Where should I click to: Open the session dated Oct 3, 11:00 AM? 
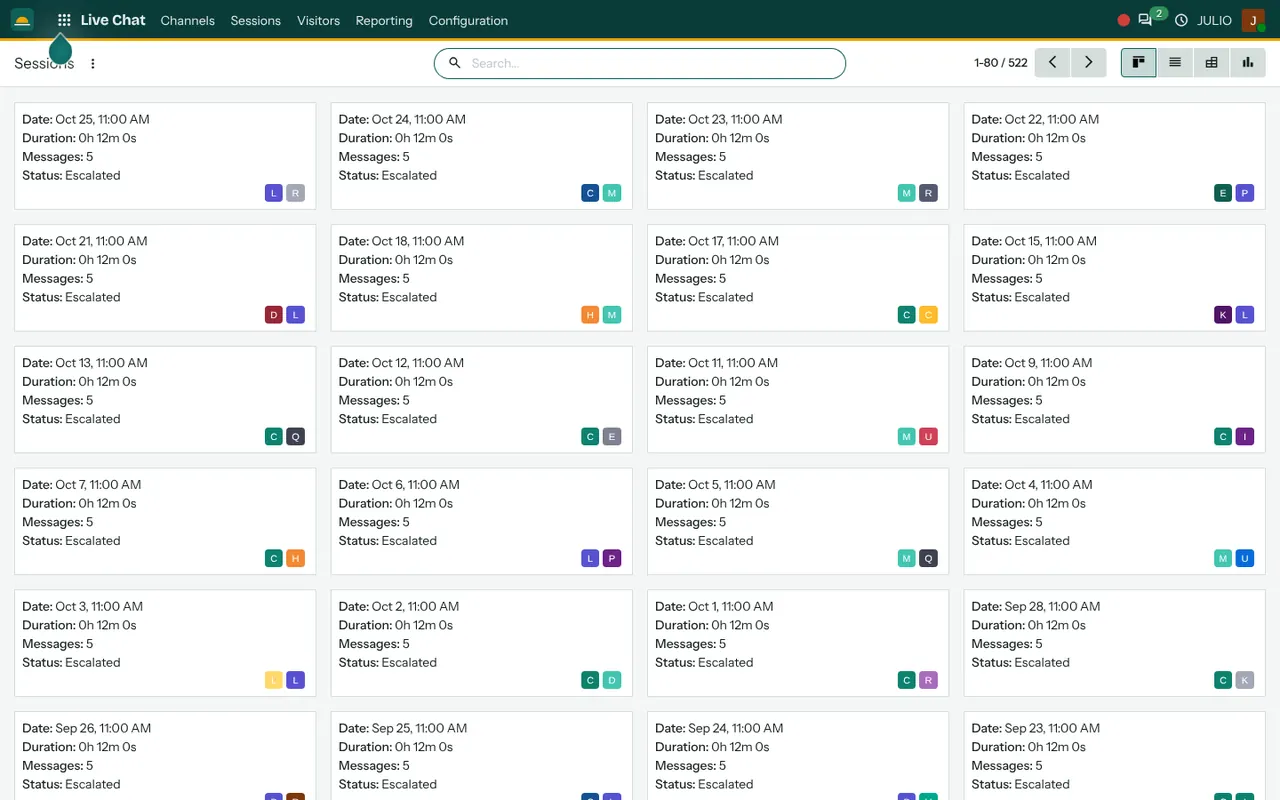point(165,644)
